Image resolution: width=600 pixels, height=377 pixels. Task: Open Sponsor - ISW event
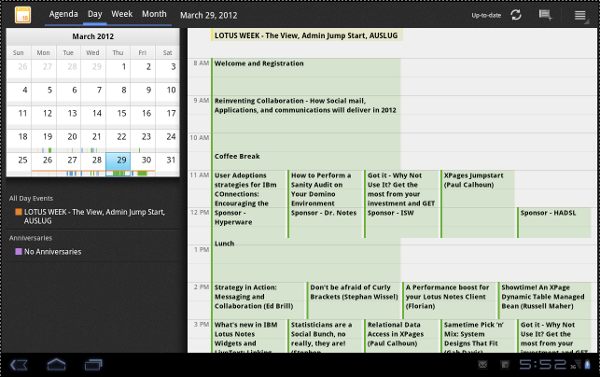tap(402, 223)
